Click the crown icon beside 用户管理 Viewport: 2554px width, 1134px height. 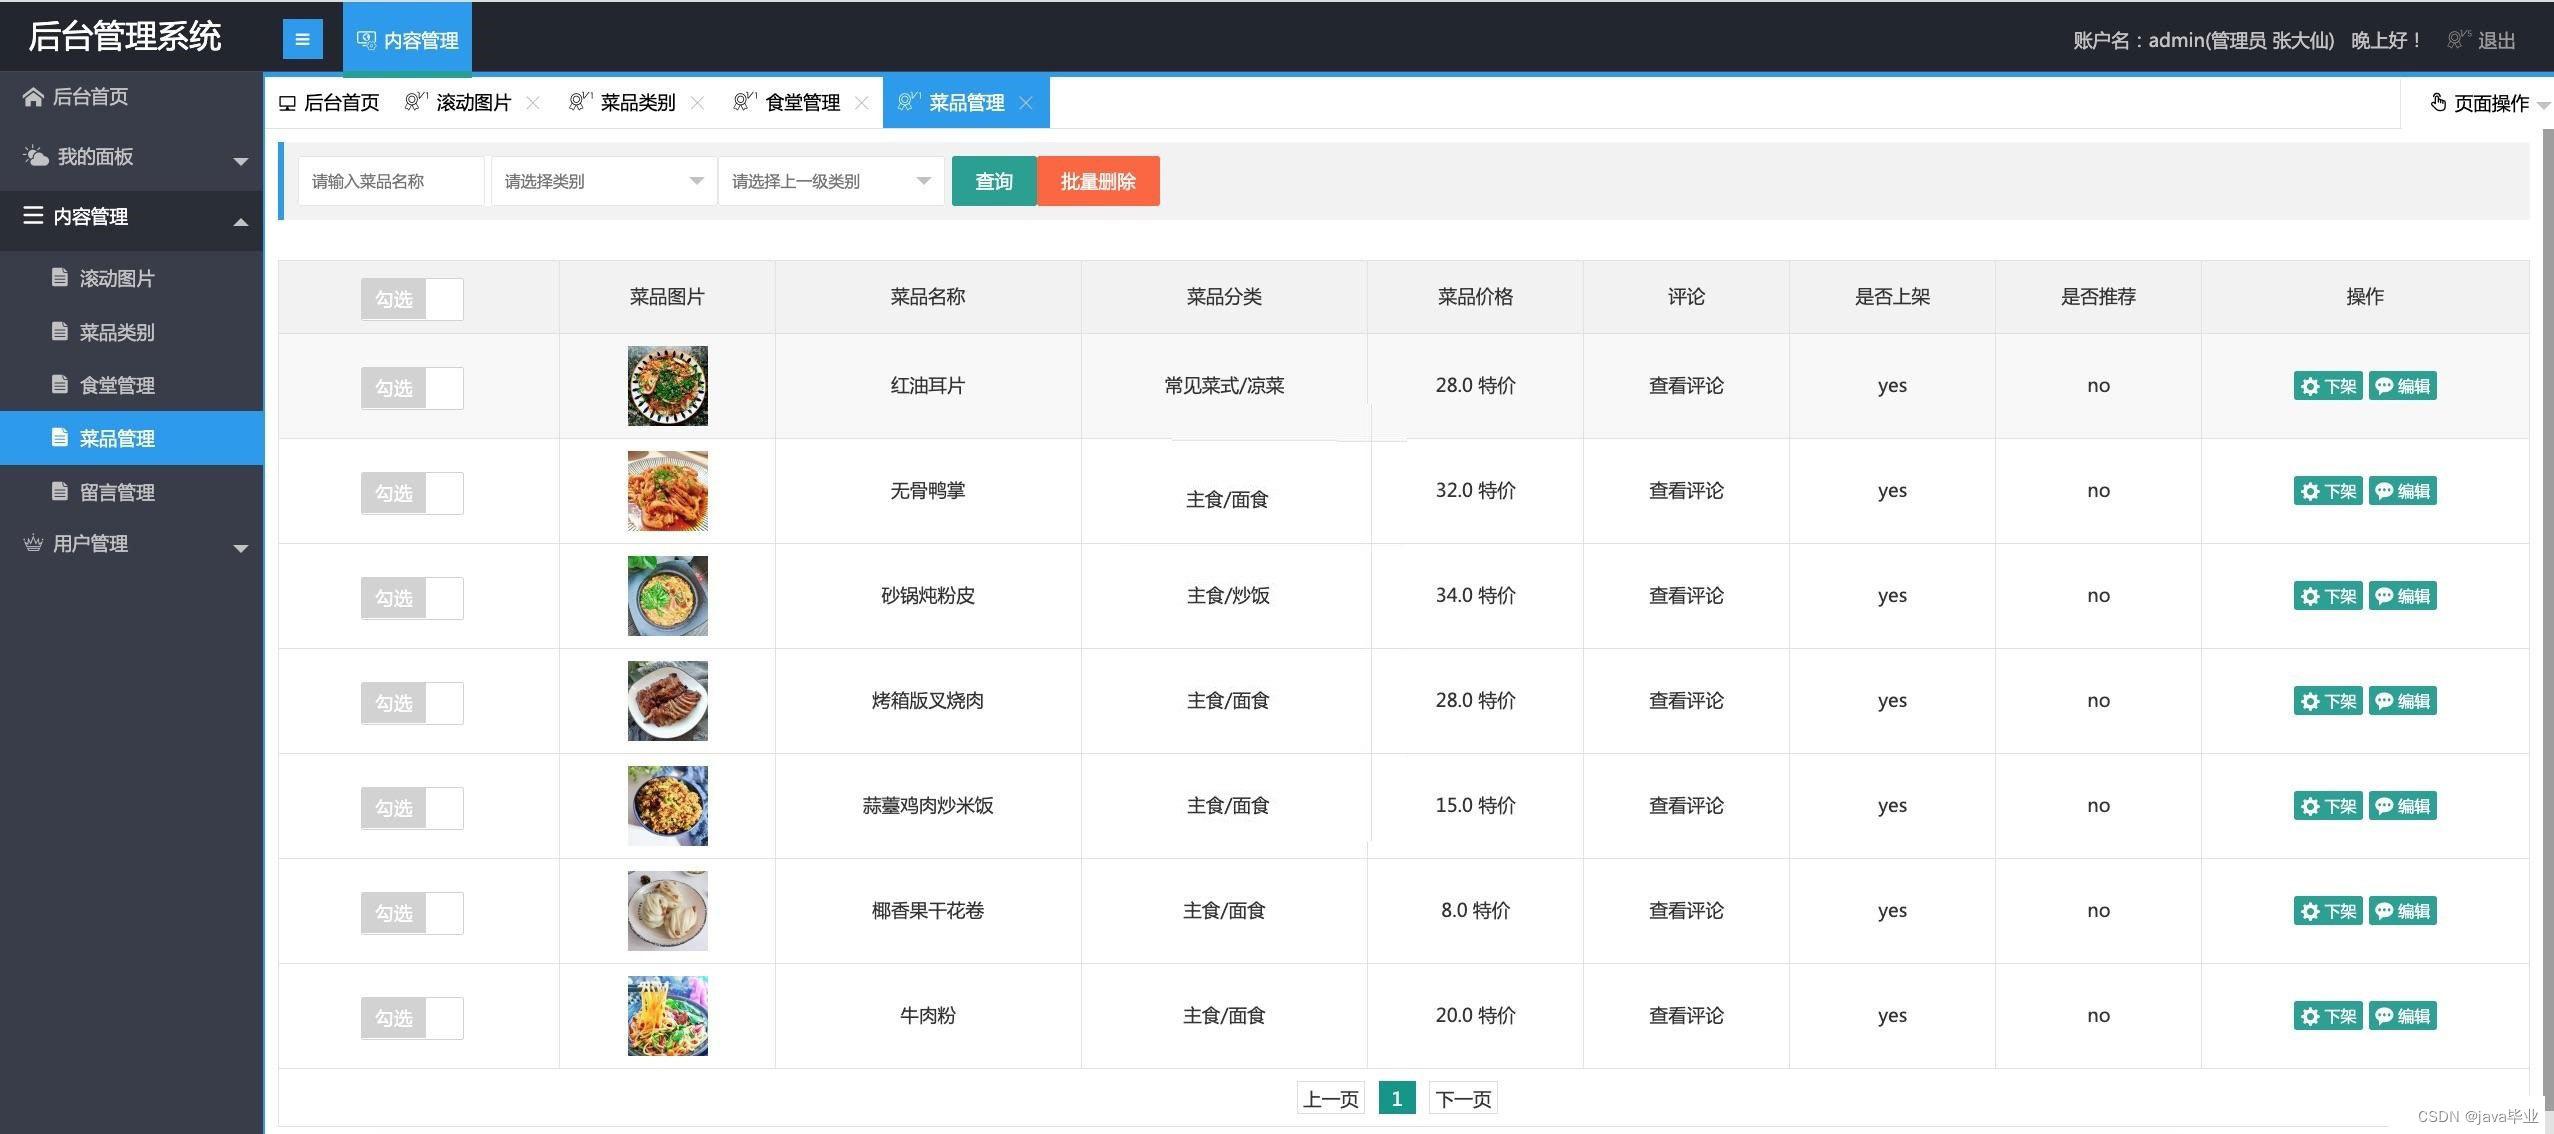point(33,543)
